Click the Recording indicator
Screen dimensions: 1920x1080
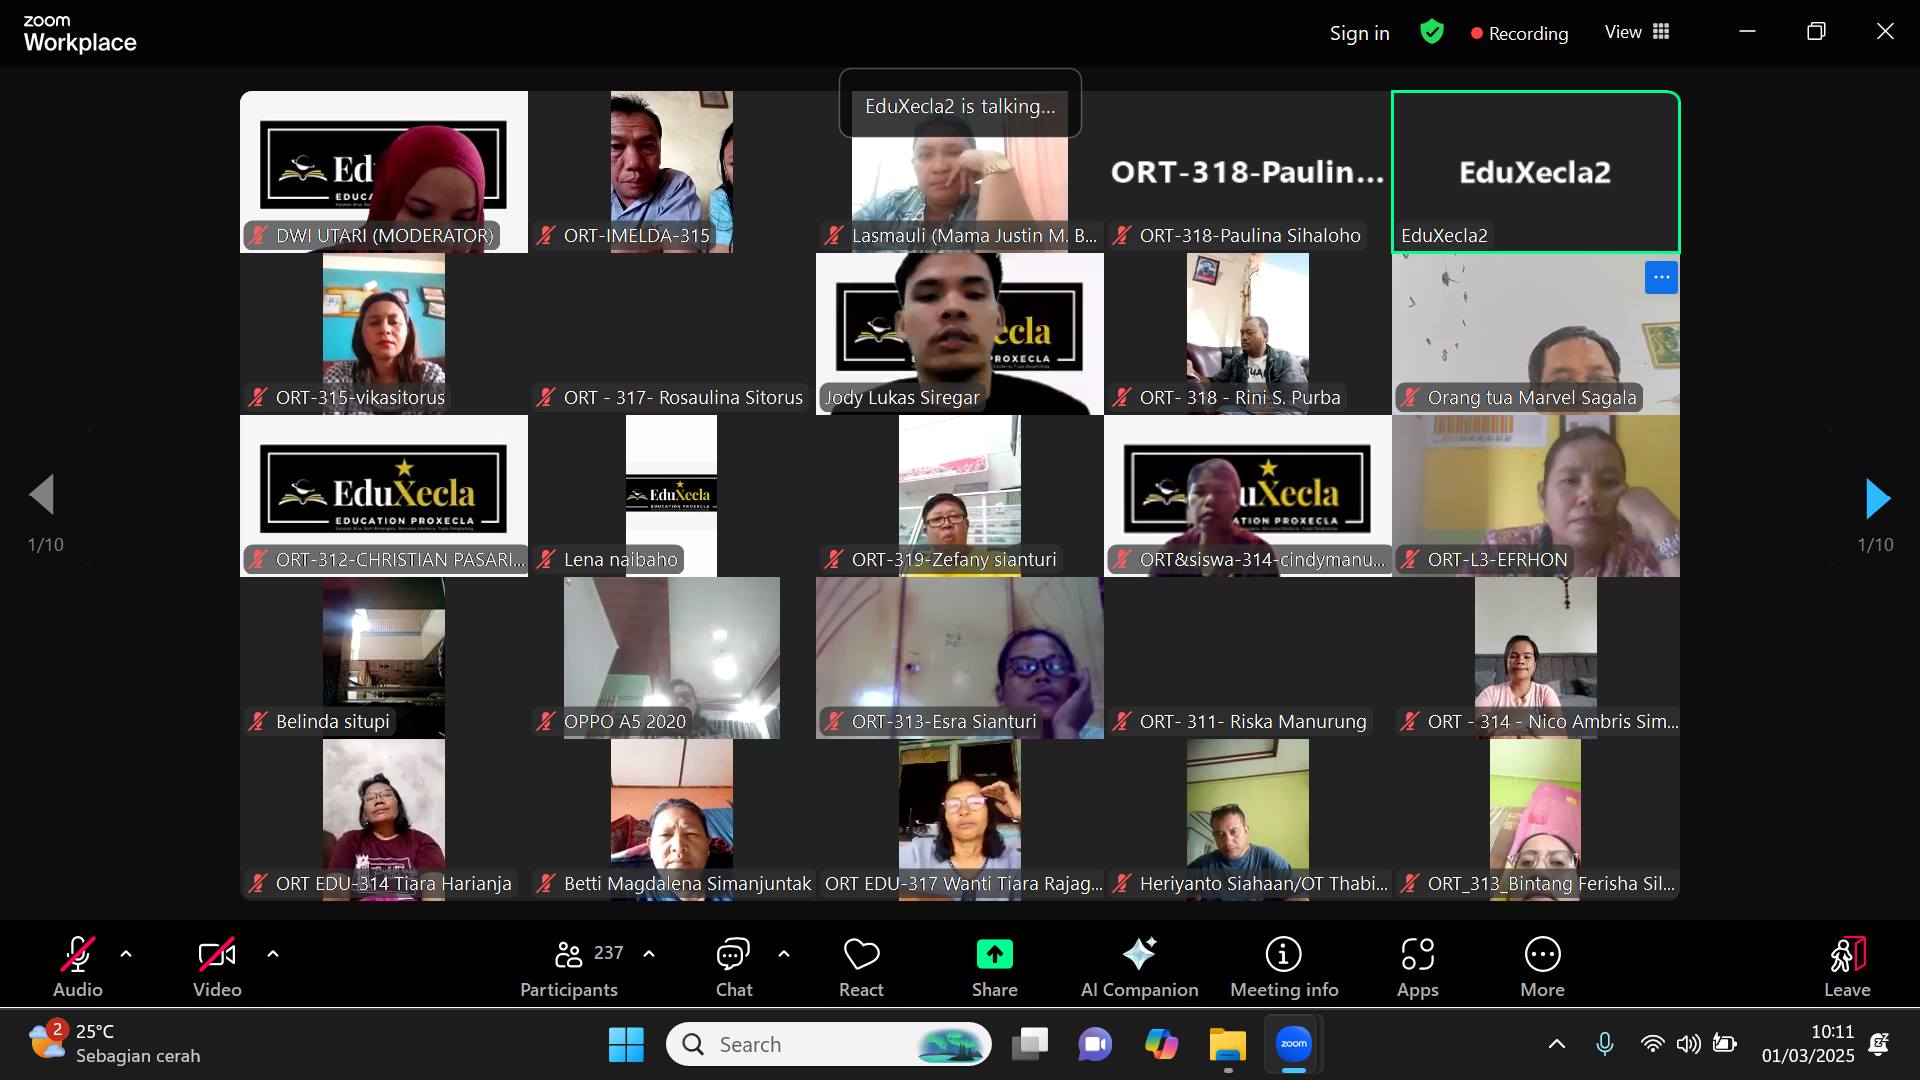pos(1519,33)
